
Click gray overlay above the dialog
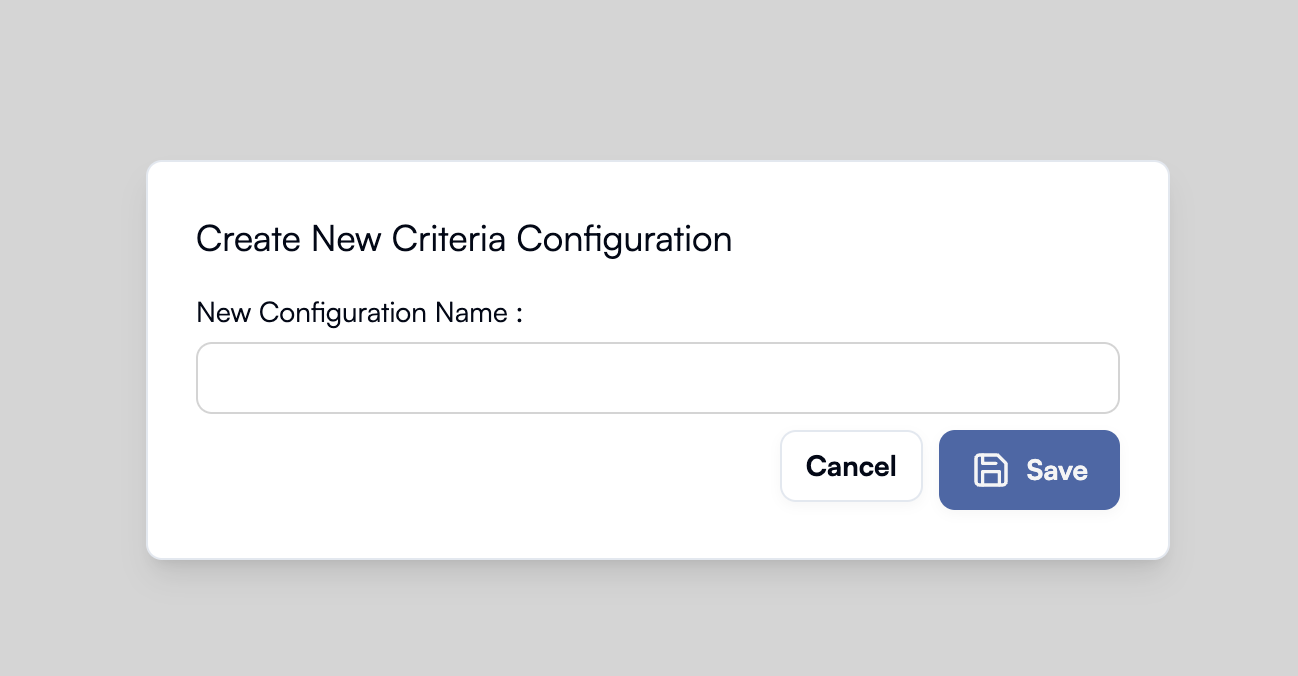[649, 78]
